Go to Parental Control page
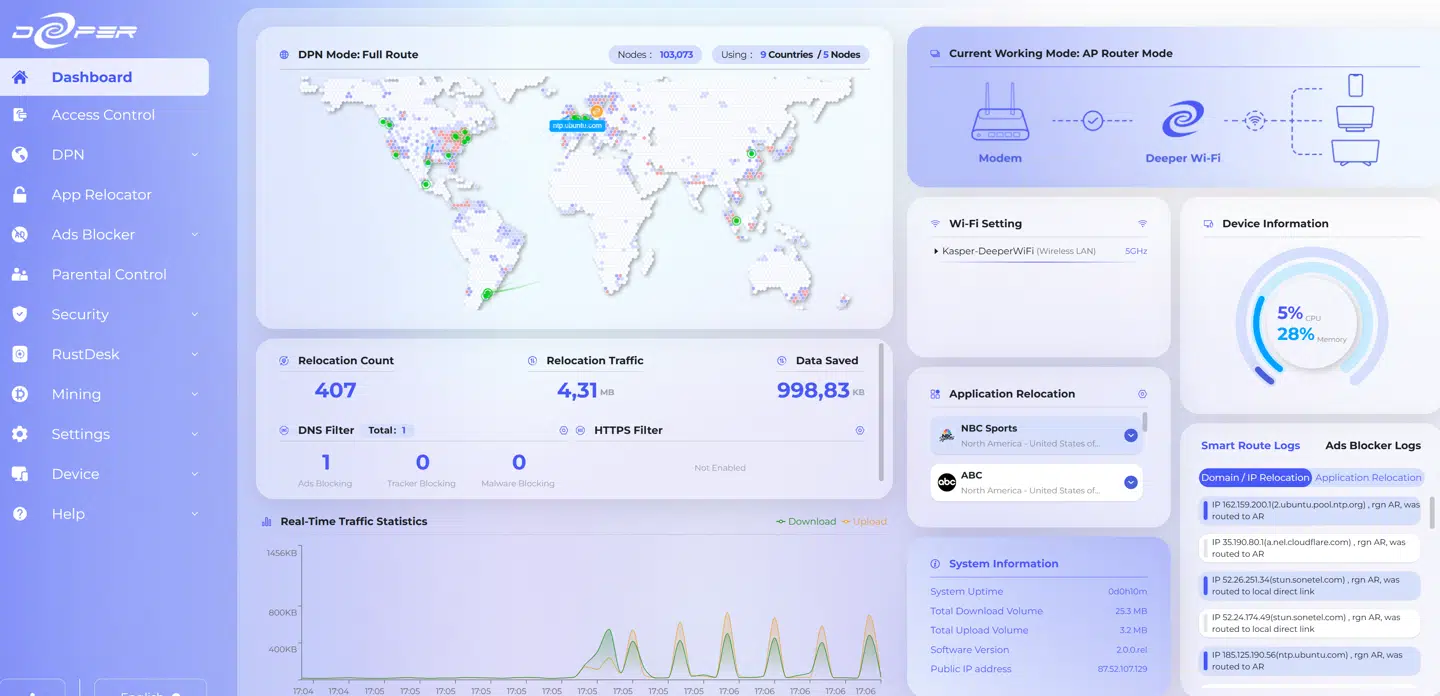Viewport: 1440px width, 696px height. point(109,274)
